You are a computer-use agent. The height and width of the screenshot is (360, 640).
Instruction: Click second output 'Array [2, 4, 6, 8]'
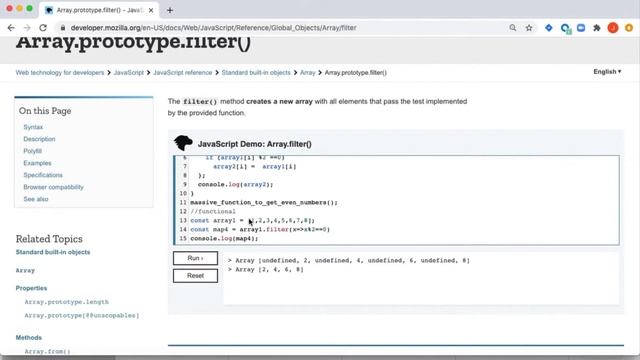pyautogui.click(x=266, y=269)
